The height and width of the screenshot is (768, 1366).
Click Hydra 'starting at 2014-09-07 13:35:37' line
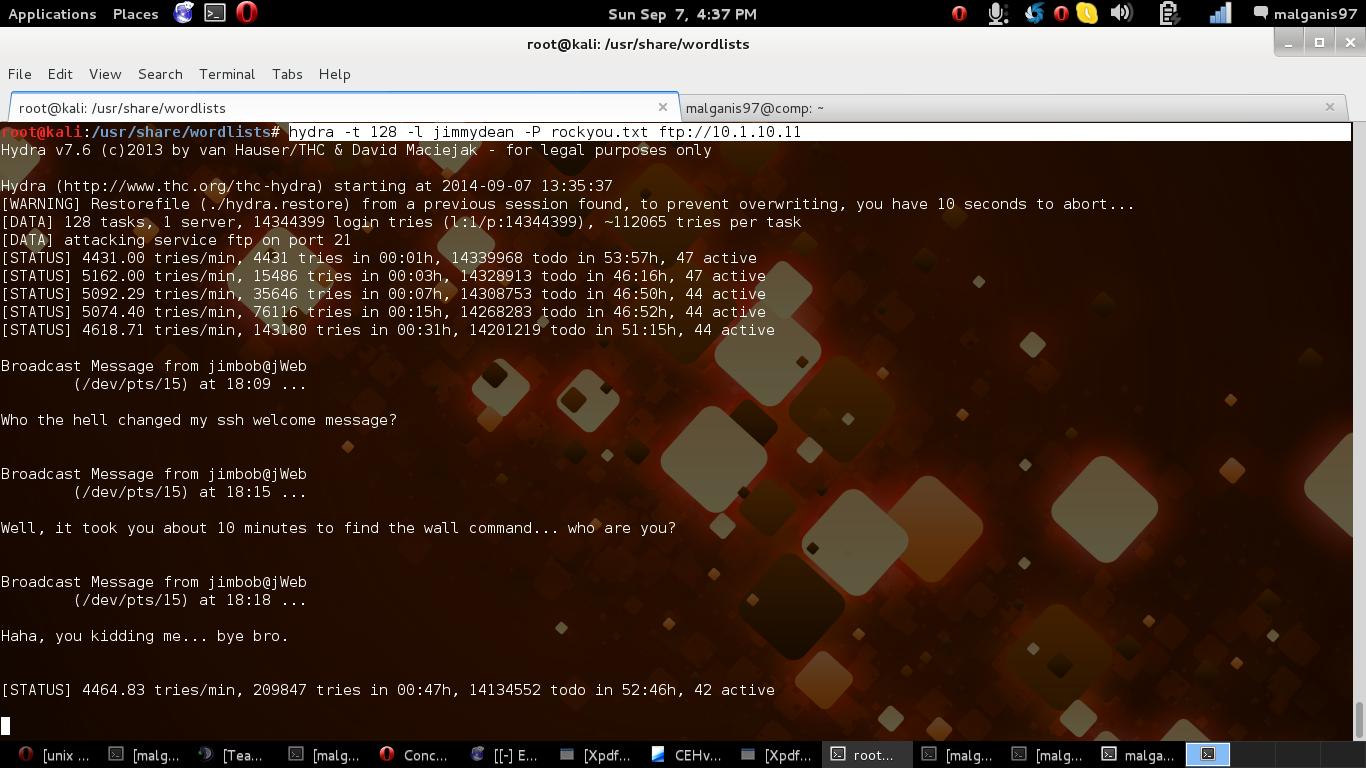(307, 186)
